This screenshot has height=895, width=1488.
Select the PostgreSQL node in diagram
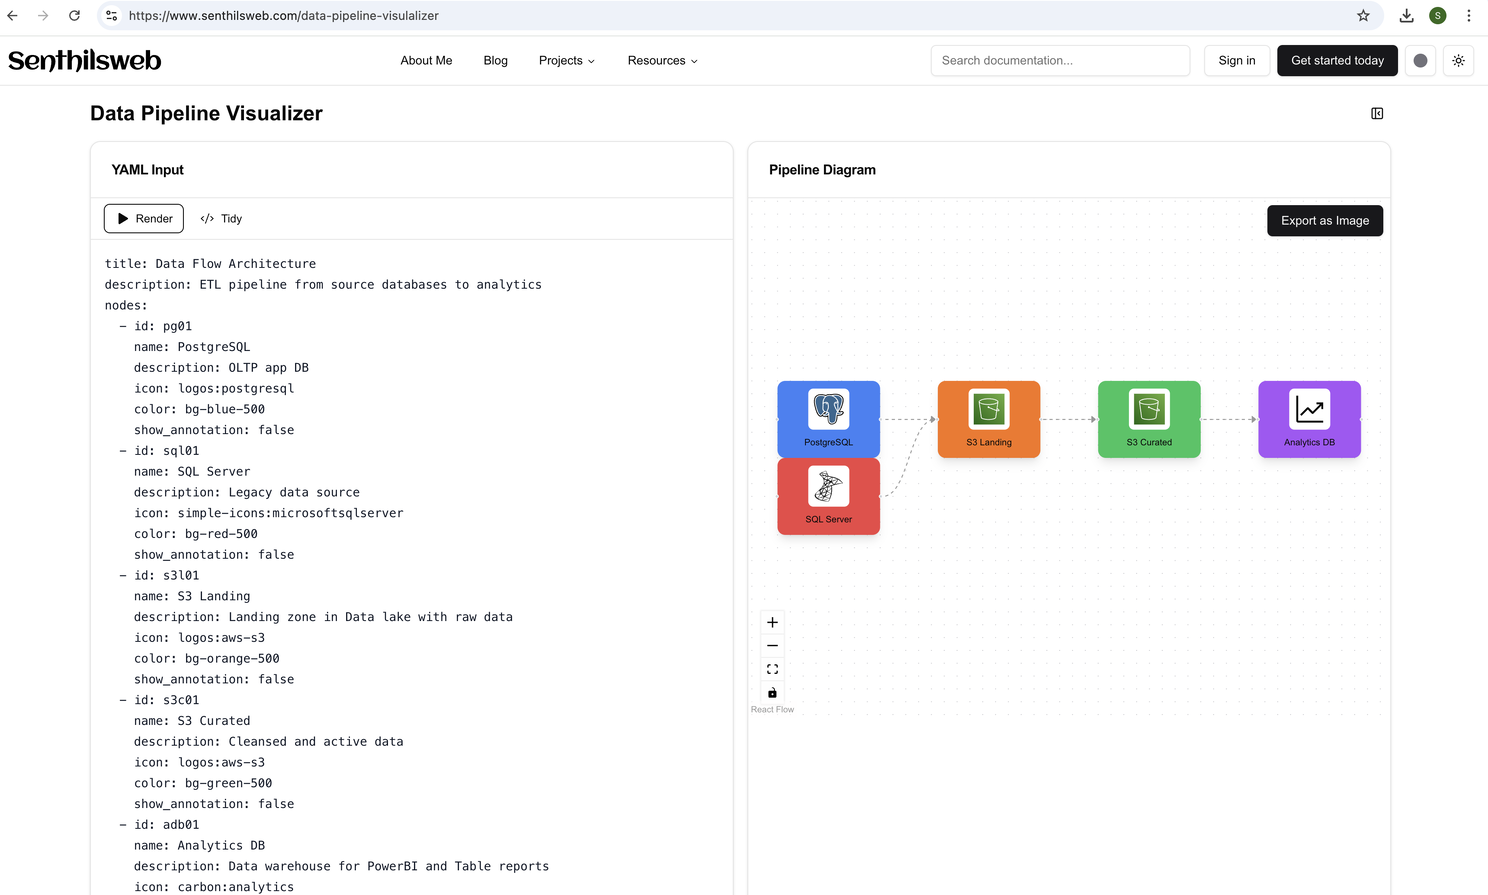click(x=828, y=419)
